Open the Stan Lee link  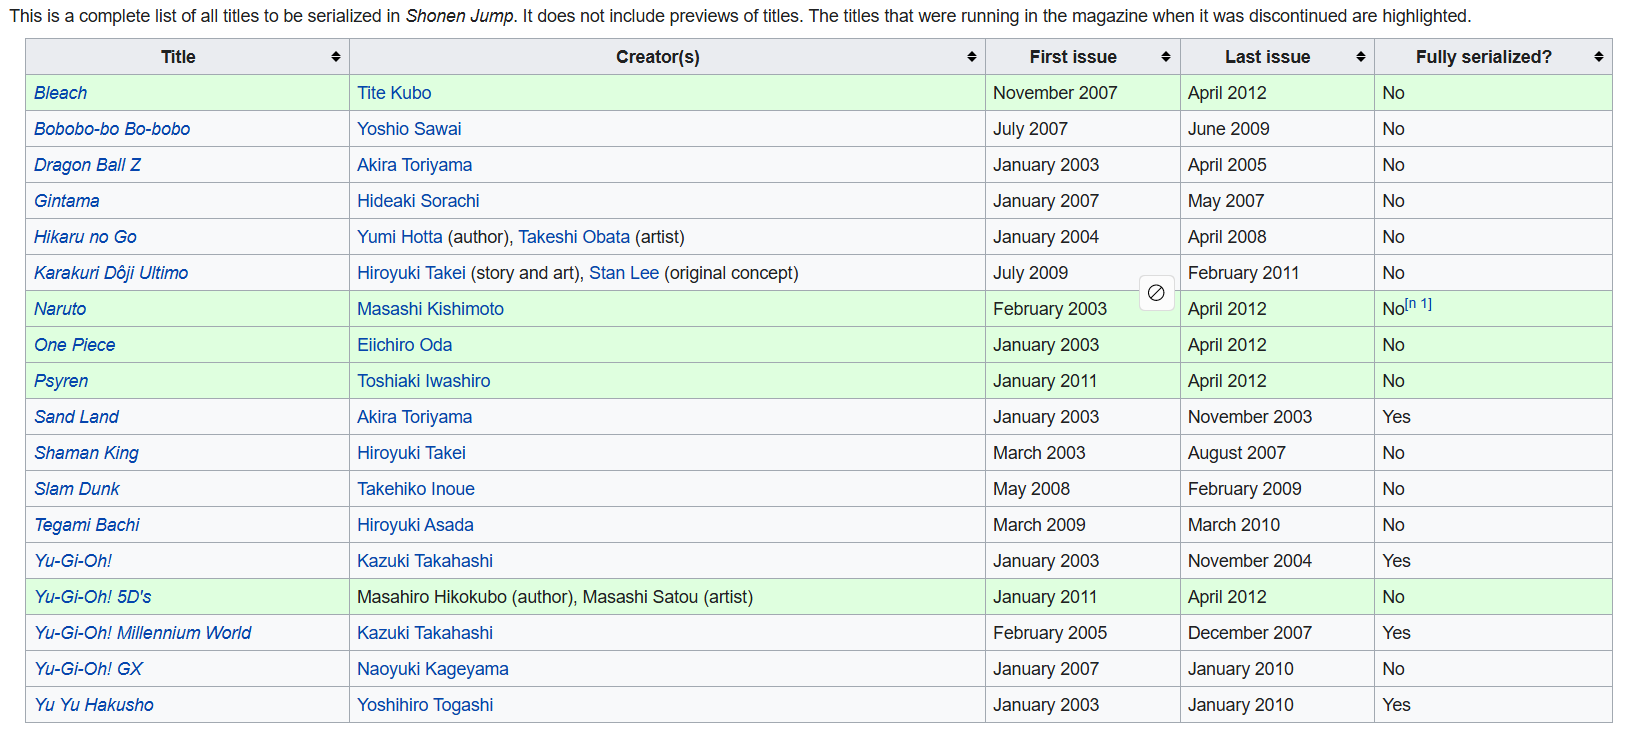(x=624, y=273)
